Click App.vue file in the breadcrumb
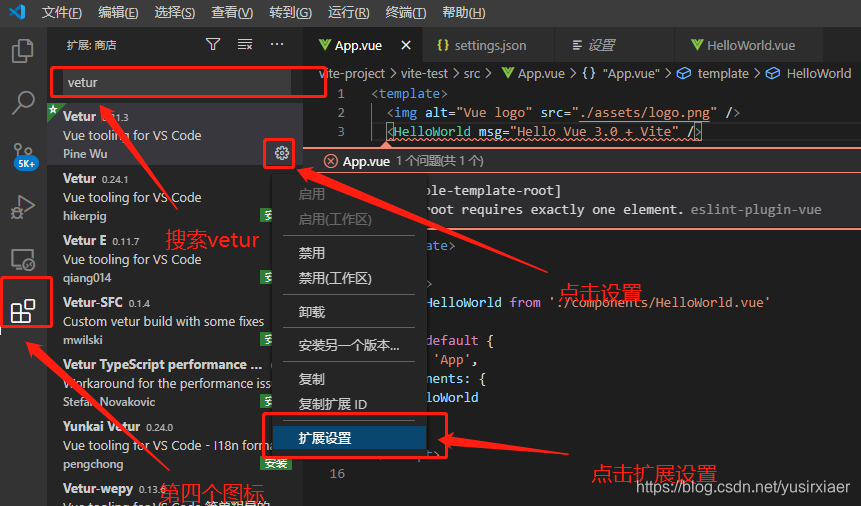Viewport: 861px width, 506px height. click(533, 74)
